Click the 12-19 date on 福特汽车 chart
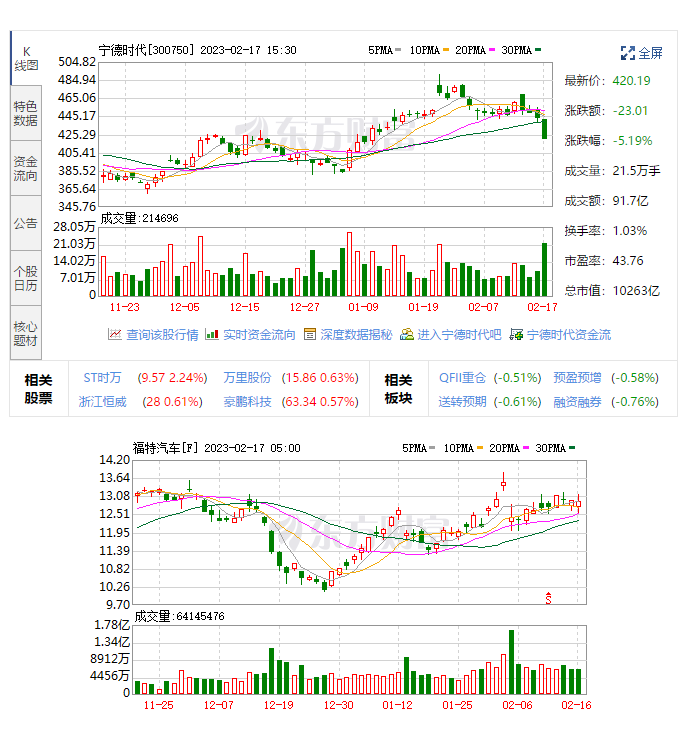 pyautogui.click(x=279, y=705)
